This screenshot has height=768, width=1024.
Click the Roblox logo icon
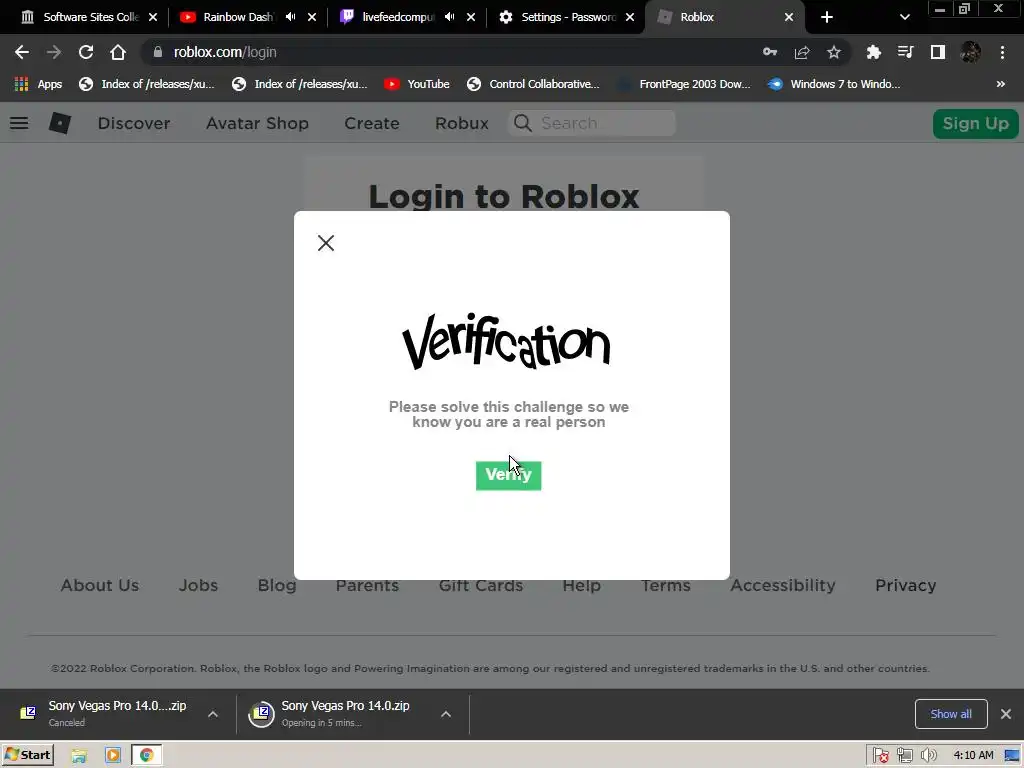59,123
